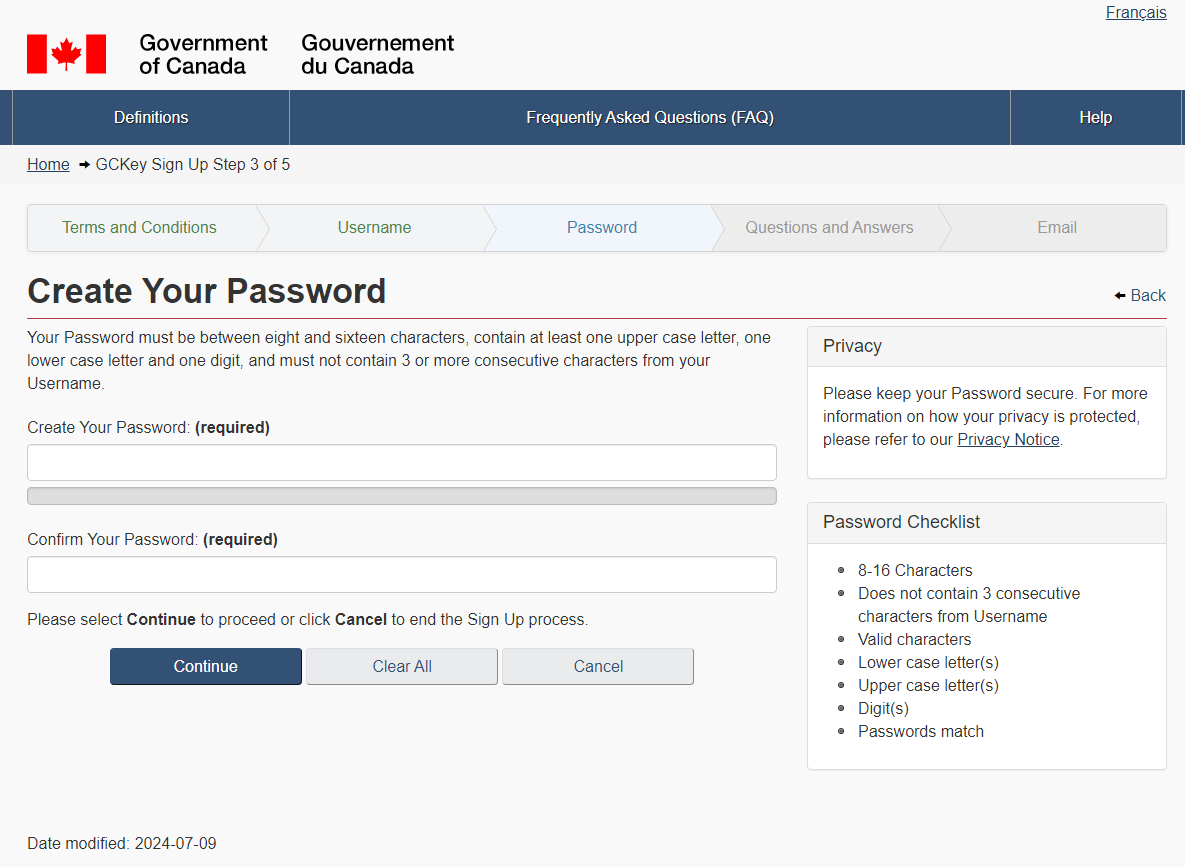Image resolution: width=1185 pixels, height=867 pixels.
Task: Click the Back arrow link
Action: coord(1140,296)
